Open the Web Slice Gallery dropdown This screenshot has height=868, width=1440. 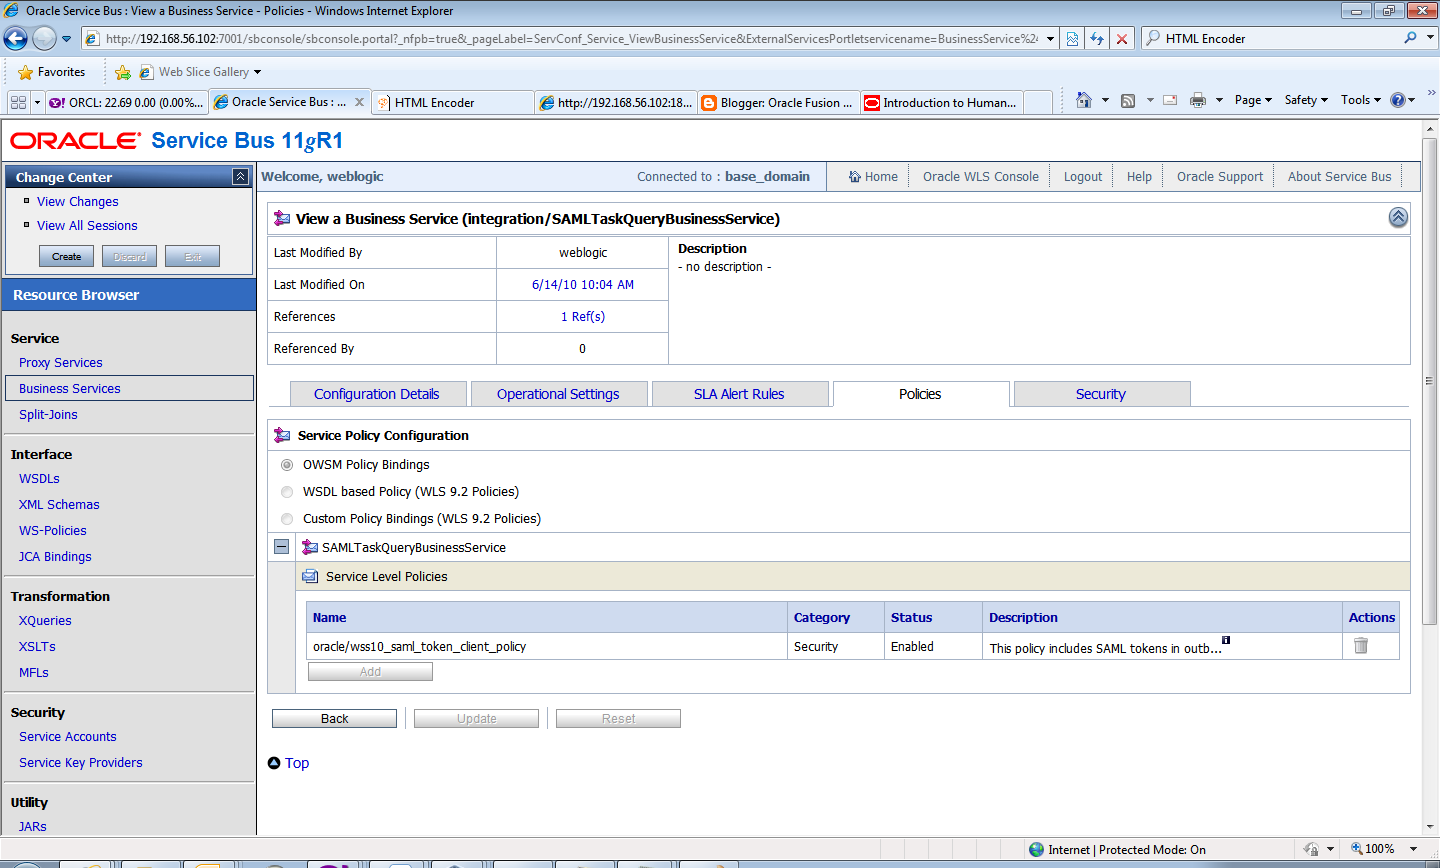(257, 72)
